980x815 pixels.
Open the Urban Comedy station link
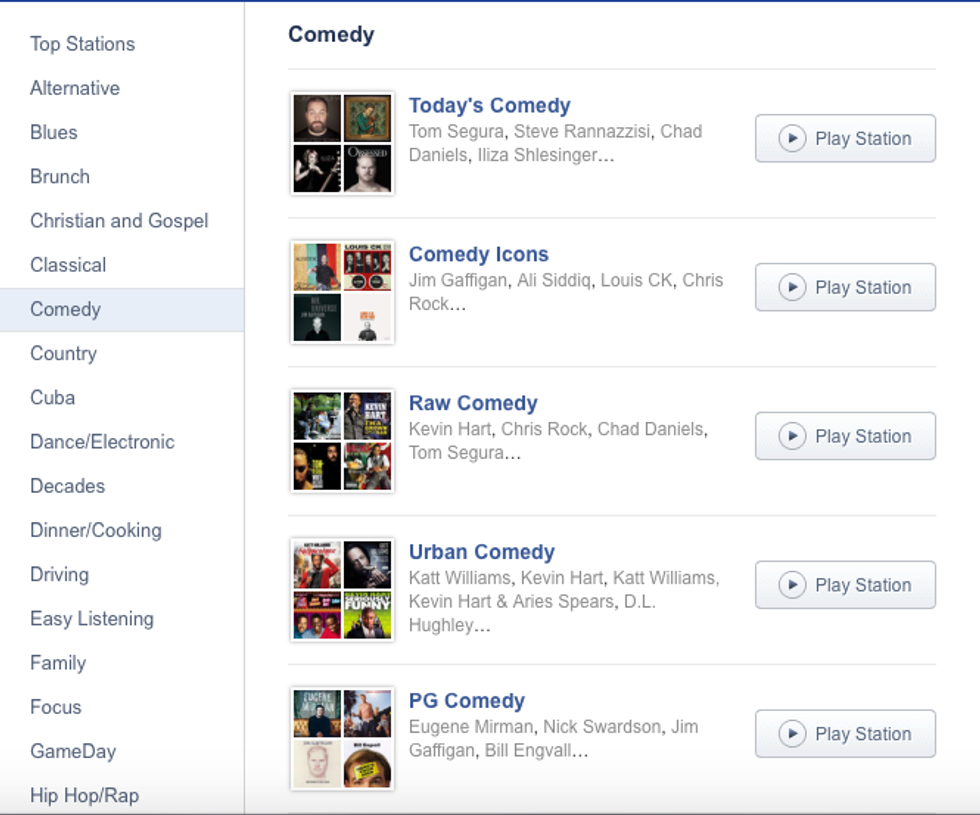point(481,553)
